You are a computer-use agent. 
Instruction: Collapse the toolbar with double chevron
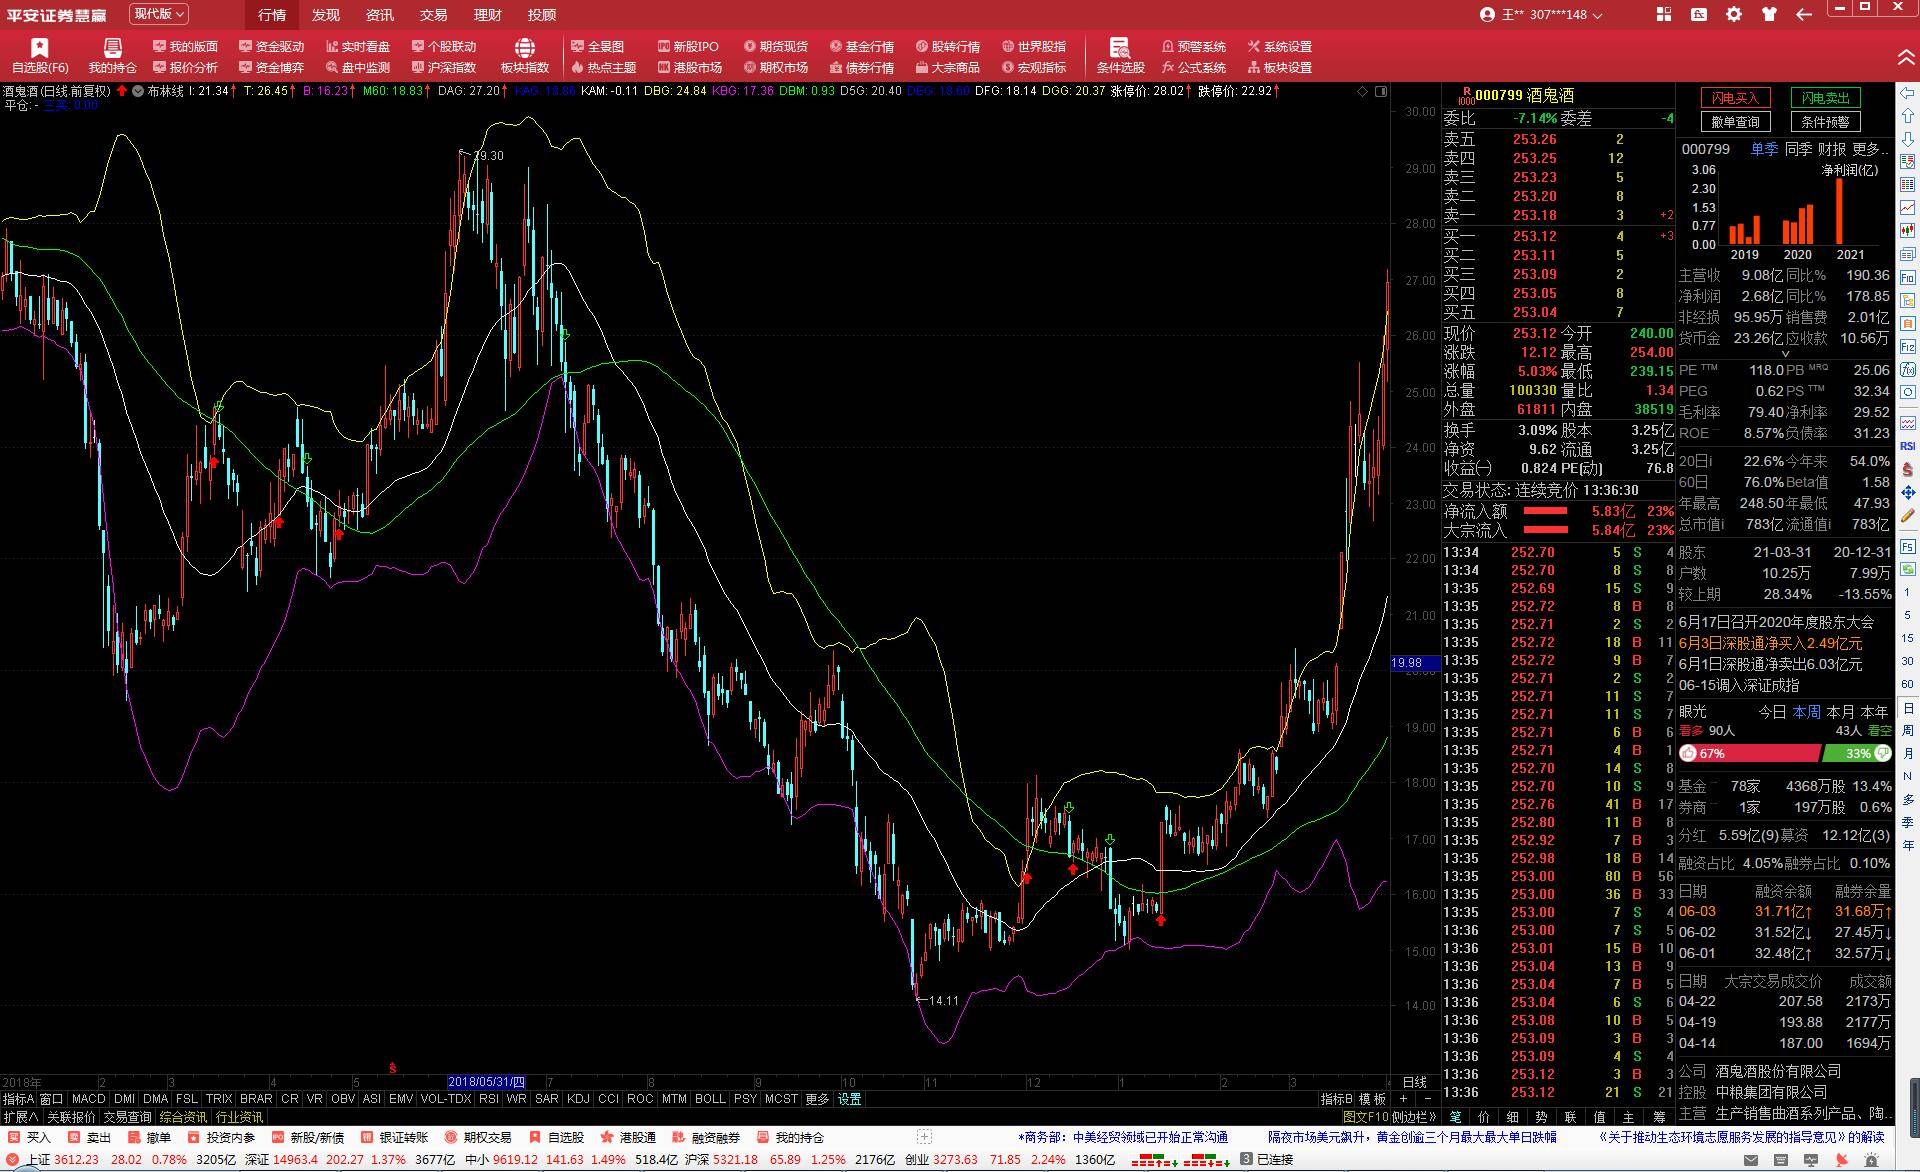1906,56
